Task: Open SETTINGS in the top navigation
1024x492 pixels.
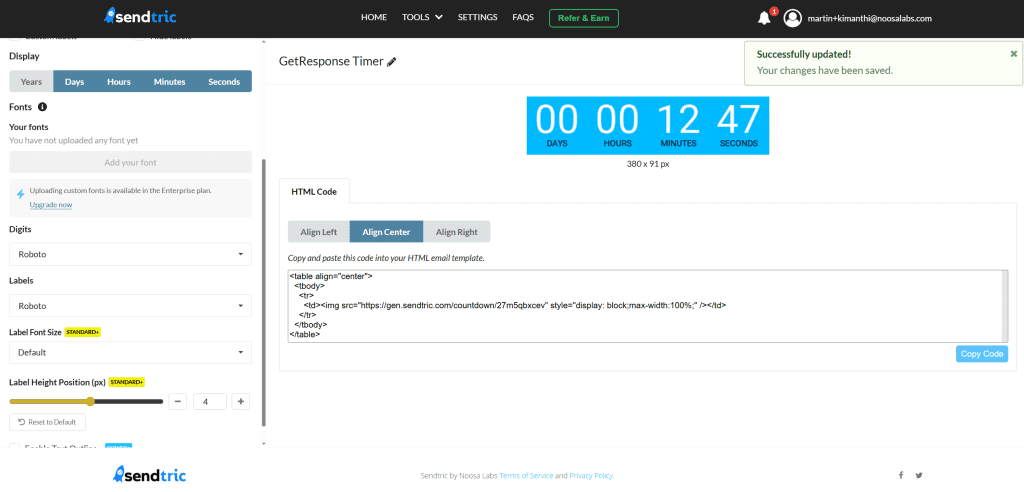Action: click(x=477, y=18)
